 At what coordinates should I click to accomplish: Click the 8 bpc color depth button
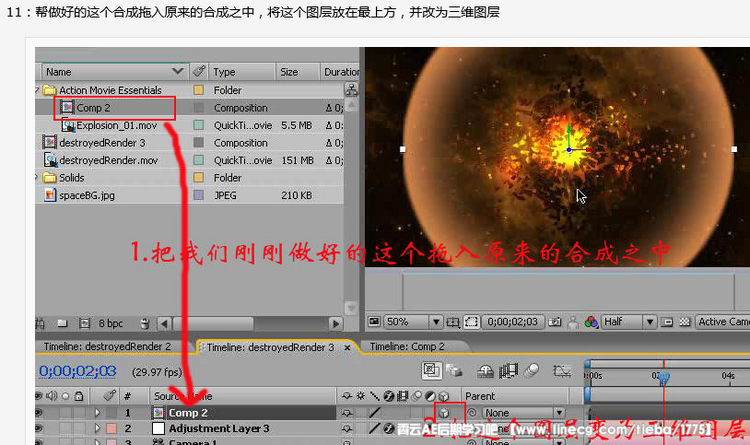click(110, 323)
